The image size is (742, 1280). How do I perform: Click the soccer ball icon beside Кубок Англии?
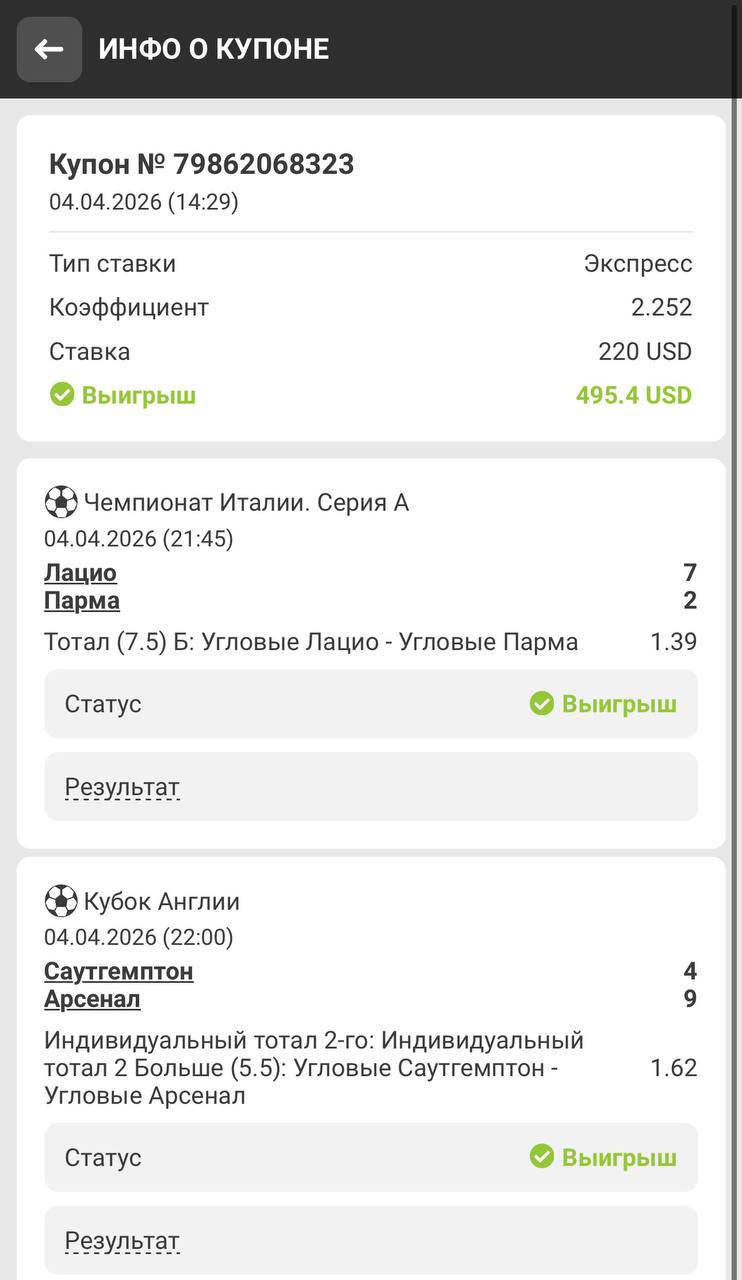coord(61,901)
